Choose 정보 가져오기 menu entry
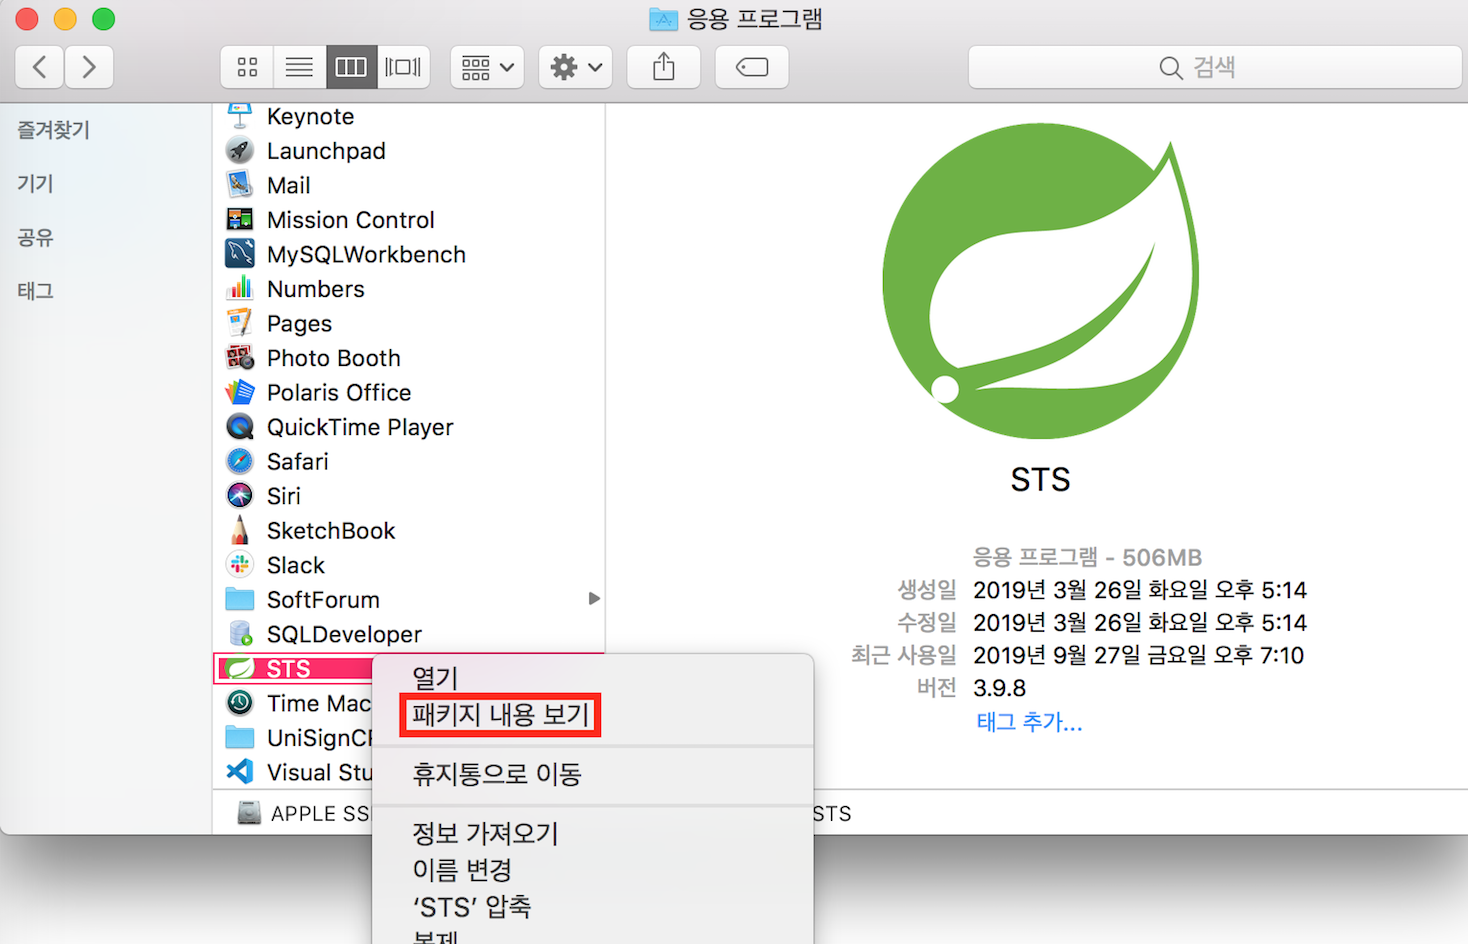 (x=485, y=833)
